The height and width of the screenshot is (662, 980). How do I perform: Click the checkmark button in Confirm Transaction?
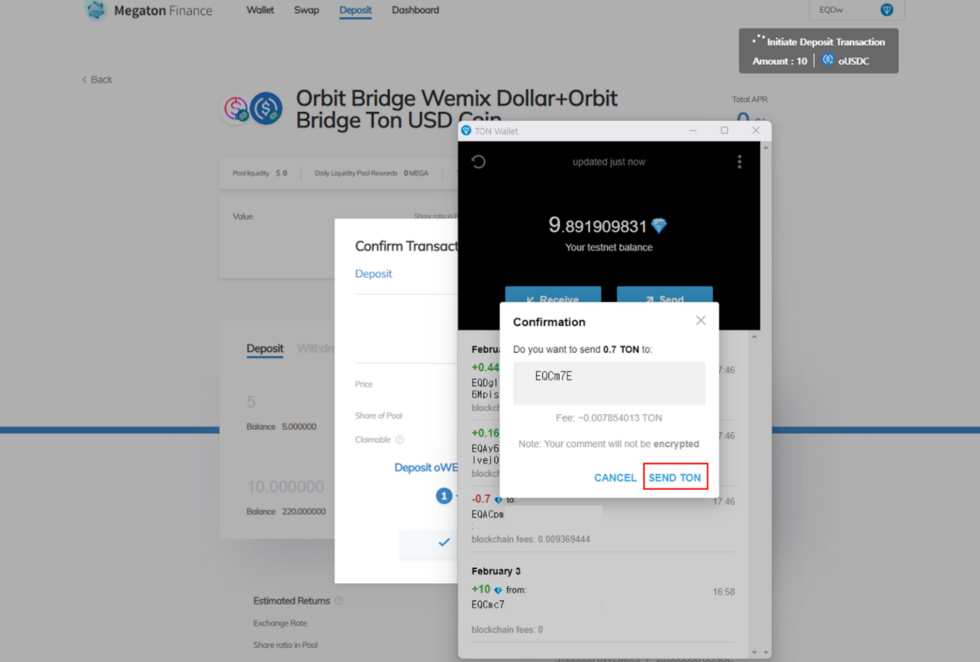click(444, 543)
